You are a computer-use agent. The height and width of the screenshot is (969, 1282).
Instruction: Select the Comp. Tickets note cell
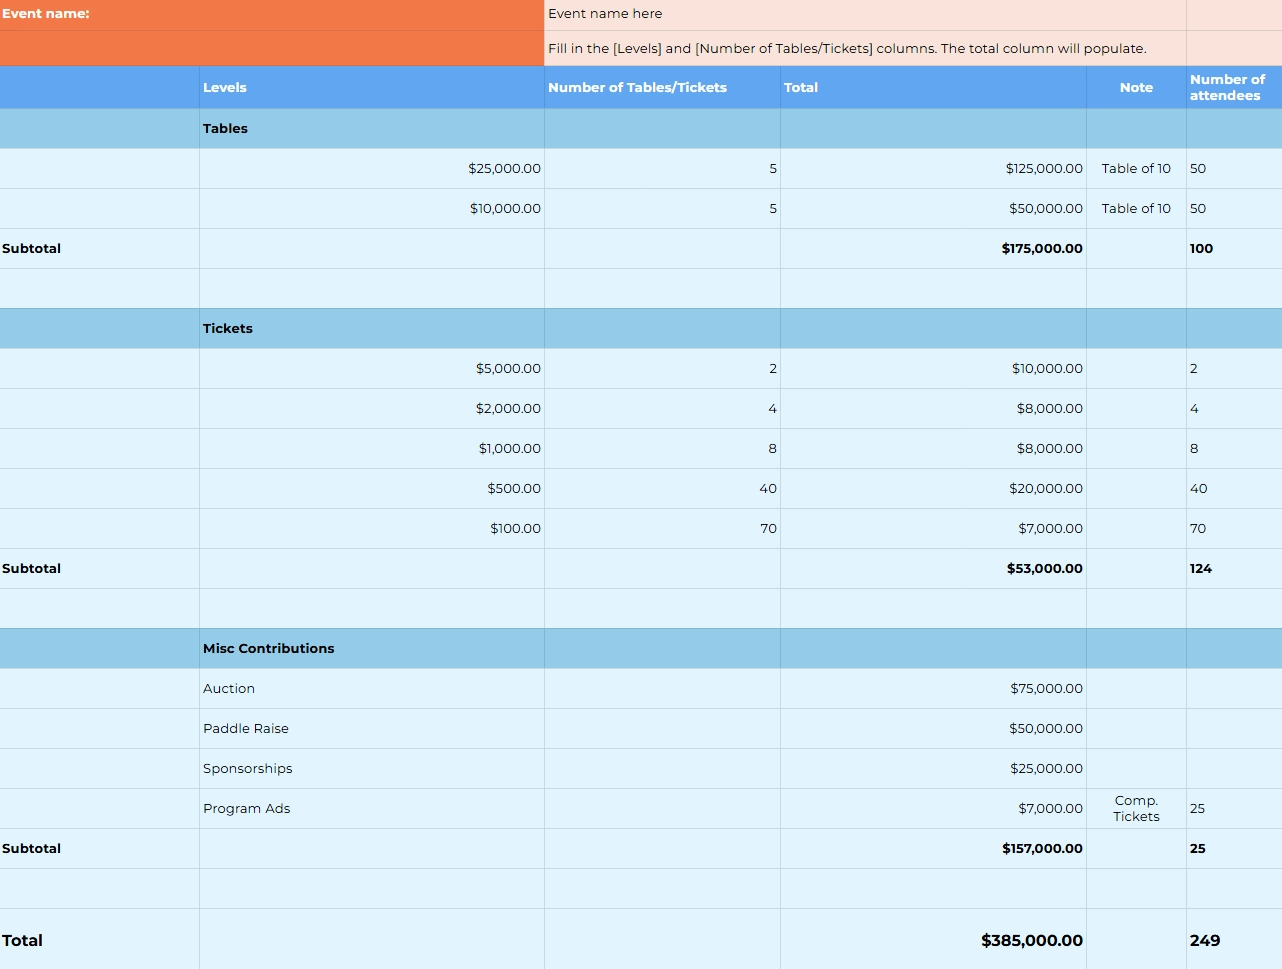[x=1136, y=808]
